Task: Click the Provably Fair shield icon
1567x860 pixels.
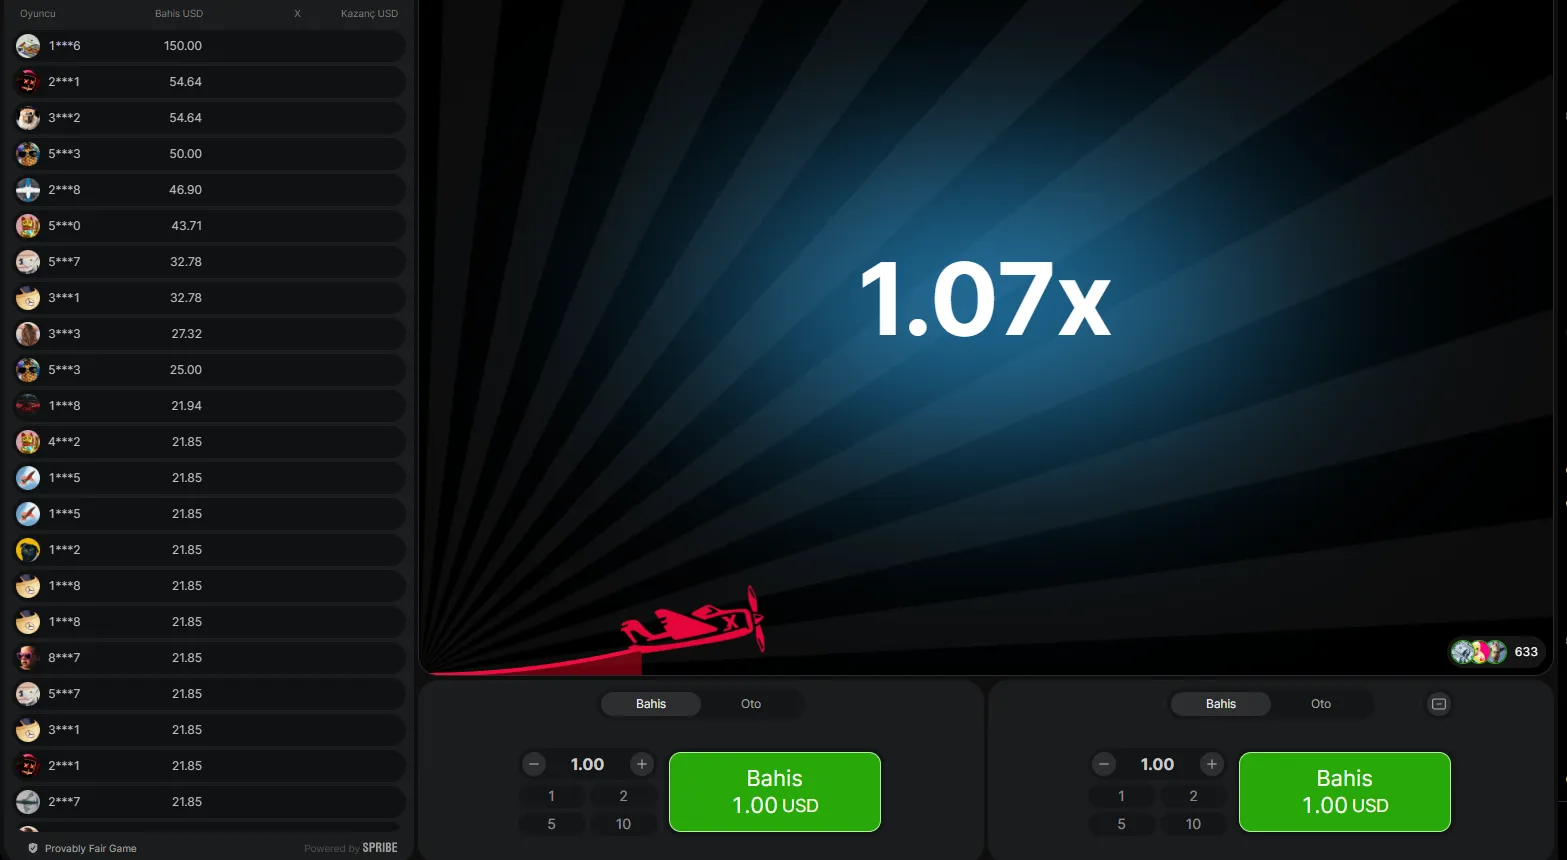Action: (33, 848)
